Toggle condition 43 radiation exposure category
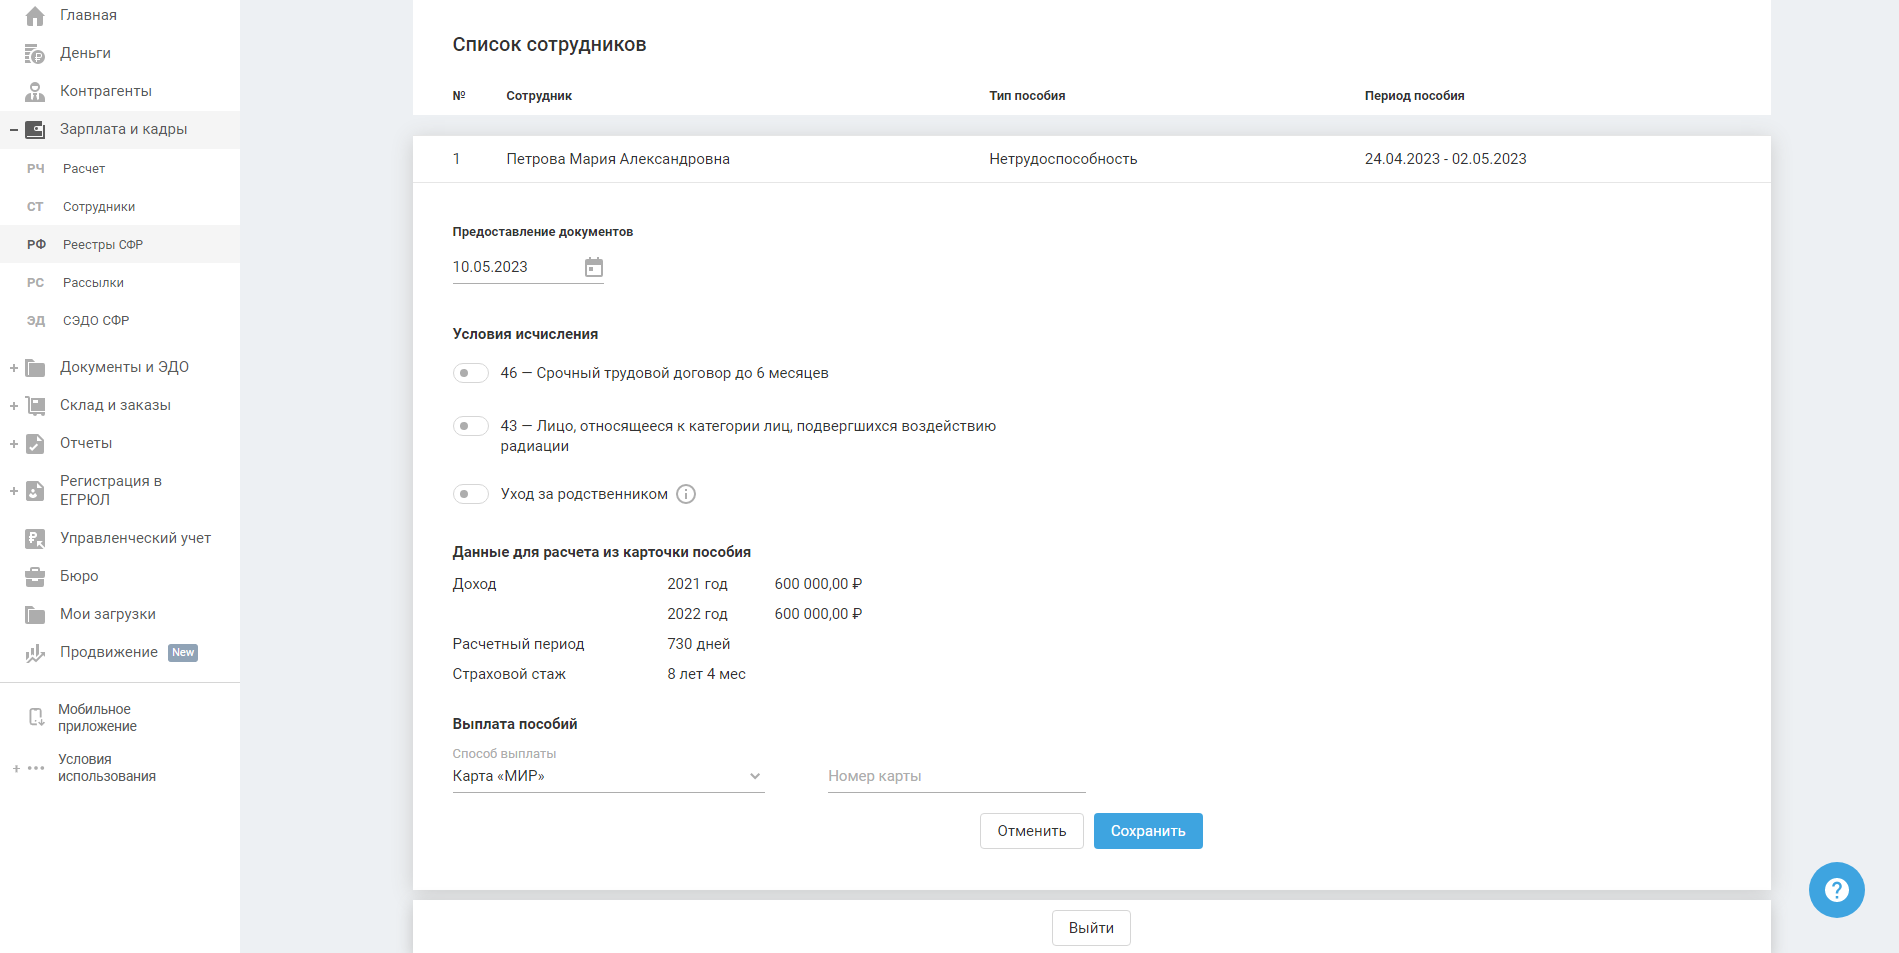This screenshot has height=953, width=1899. (x=470, y=426)
